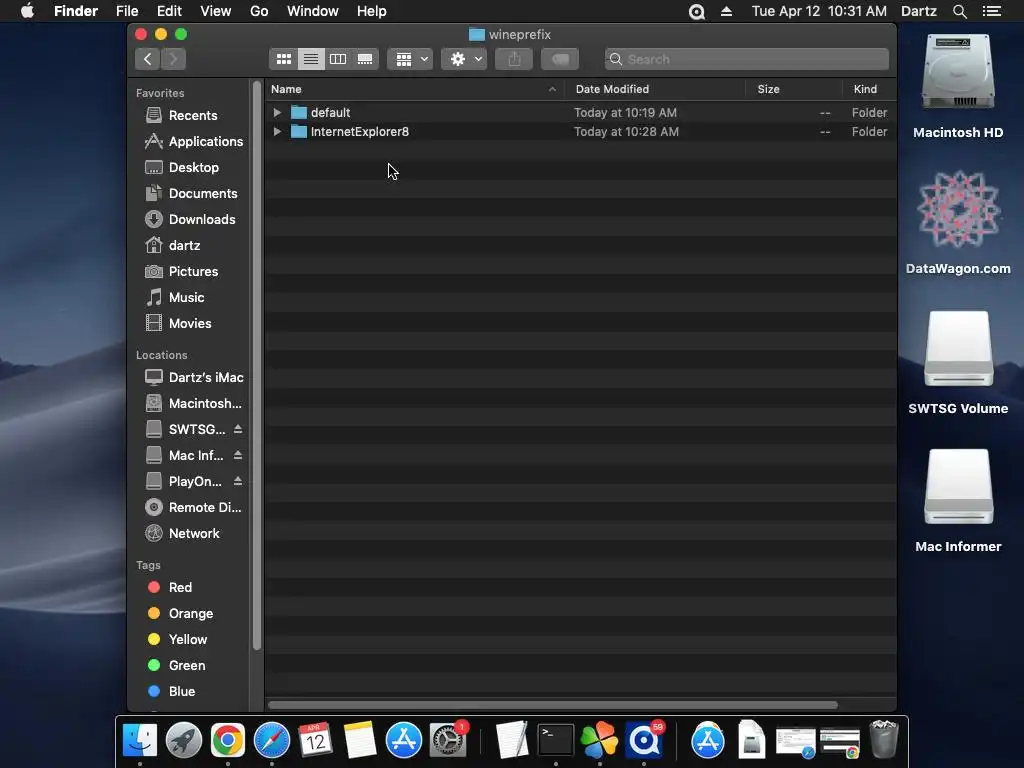
Task: Open the Help menu
Action: [372, 11]
